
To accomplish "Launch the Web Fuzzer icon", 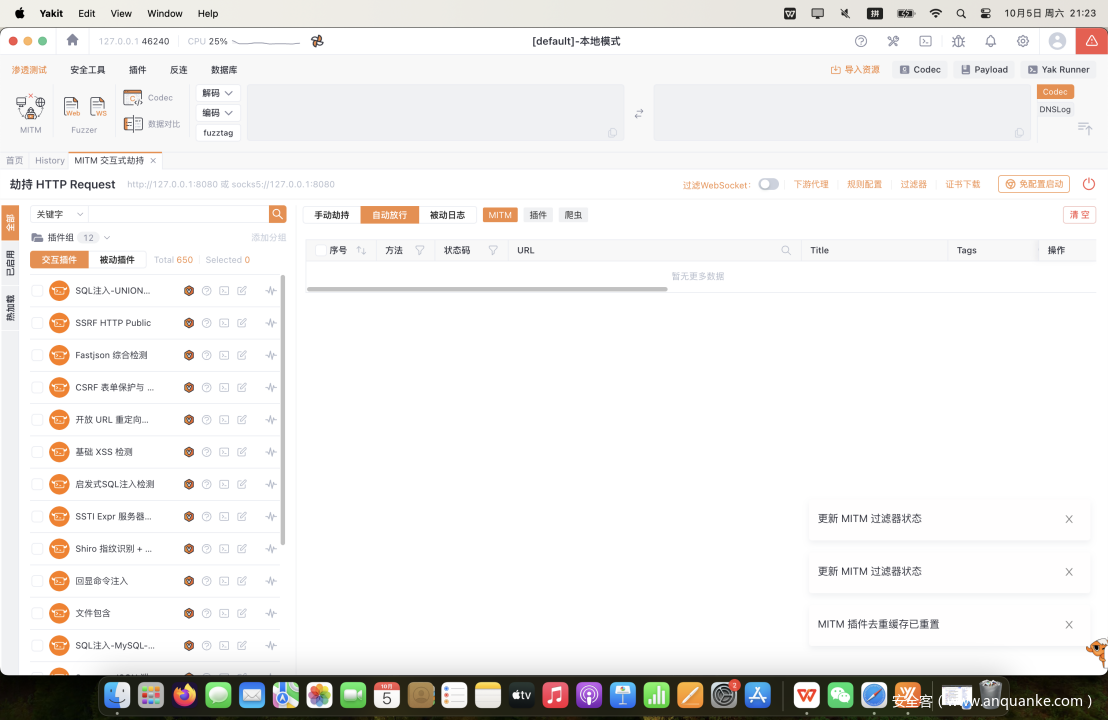I will pos(71,107).
